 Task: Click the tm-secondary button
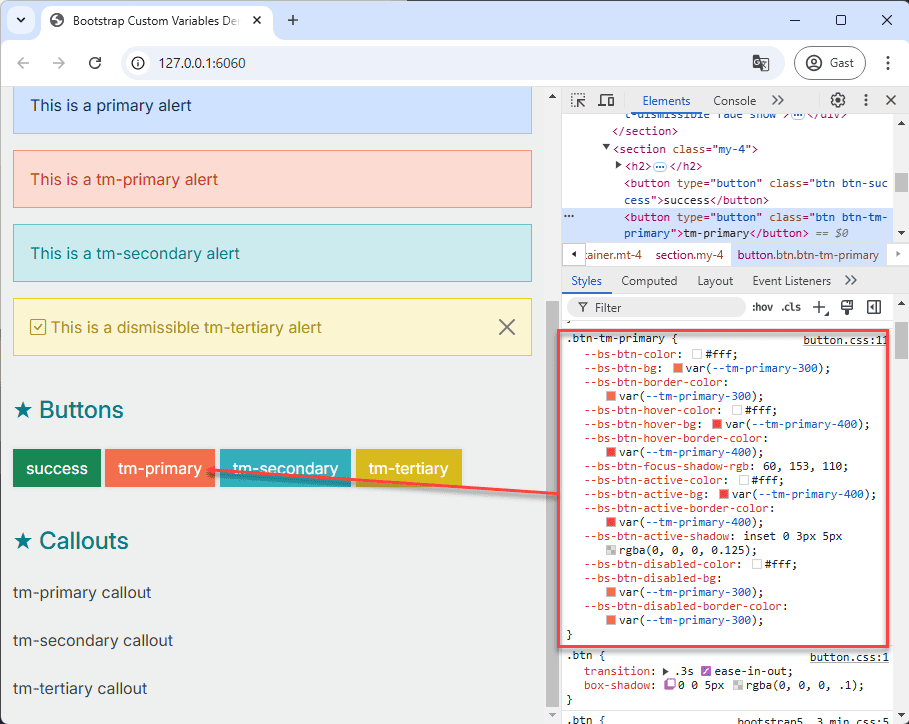285,468
